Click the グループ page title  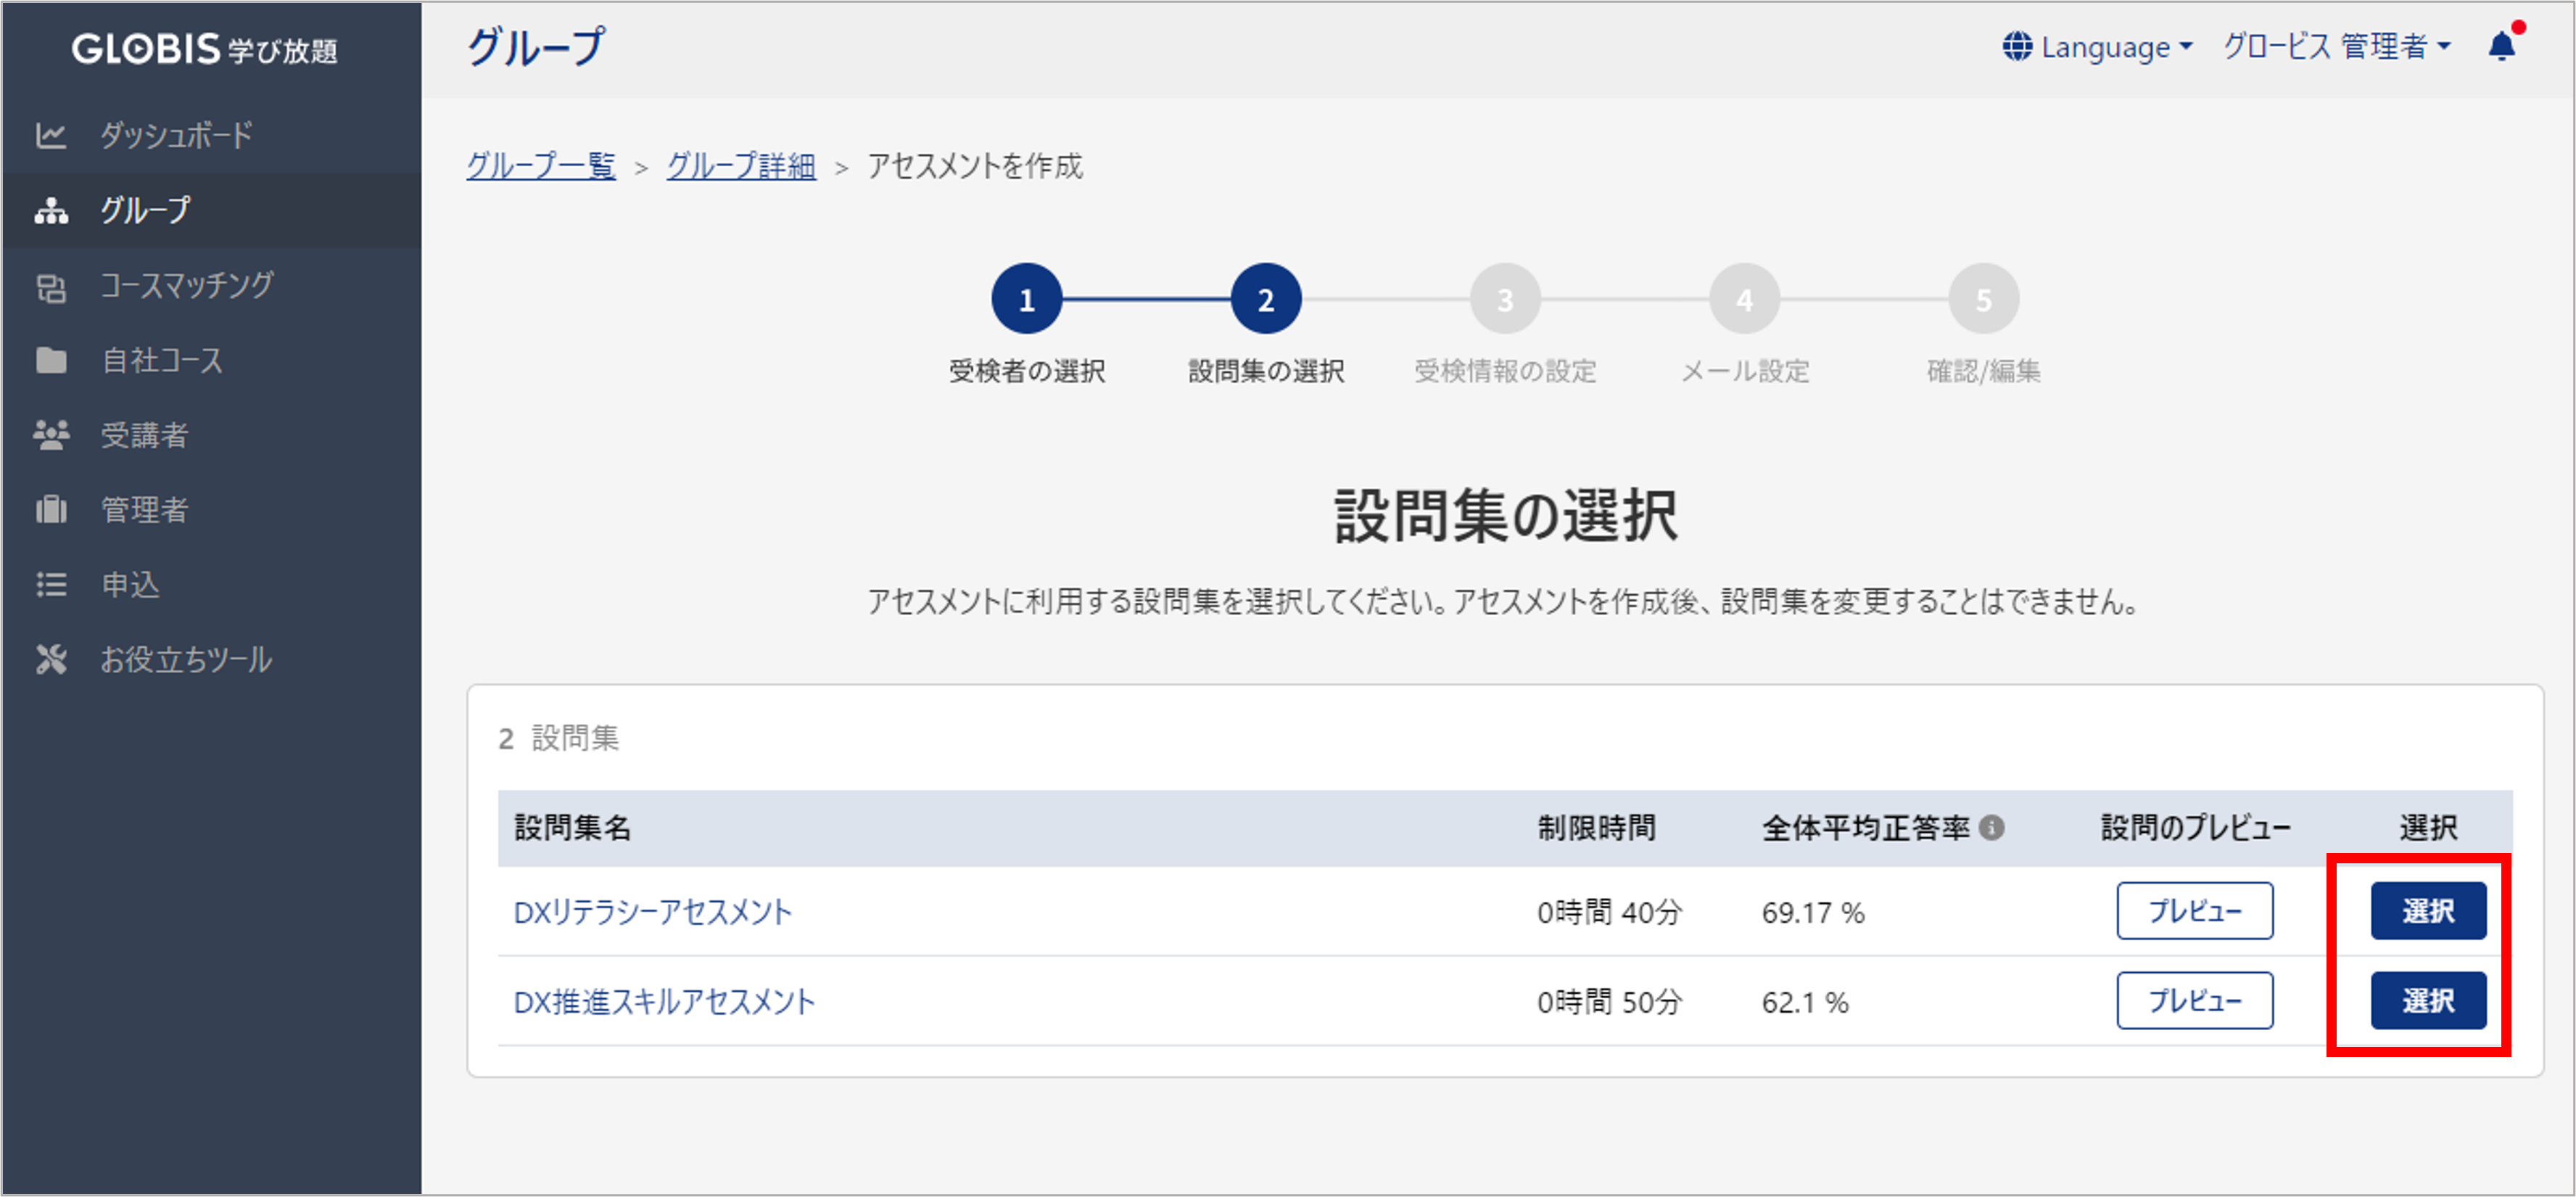coord(536,47)
